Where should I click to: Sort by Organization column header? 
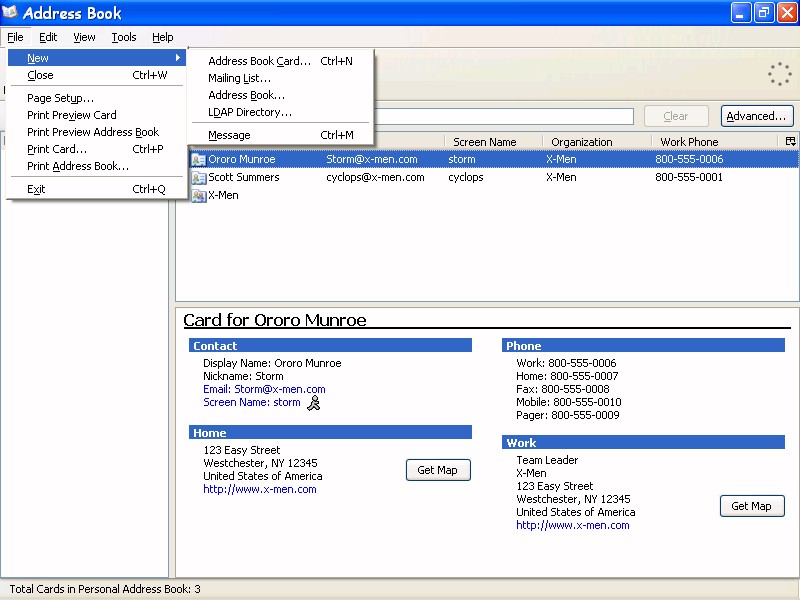(596, 142)
